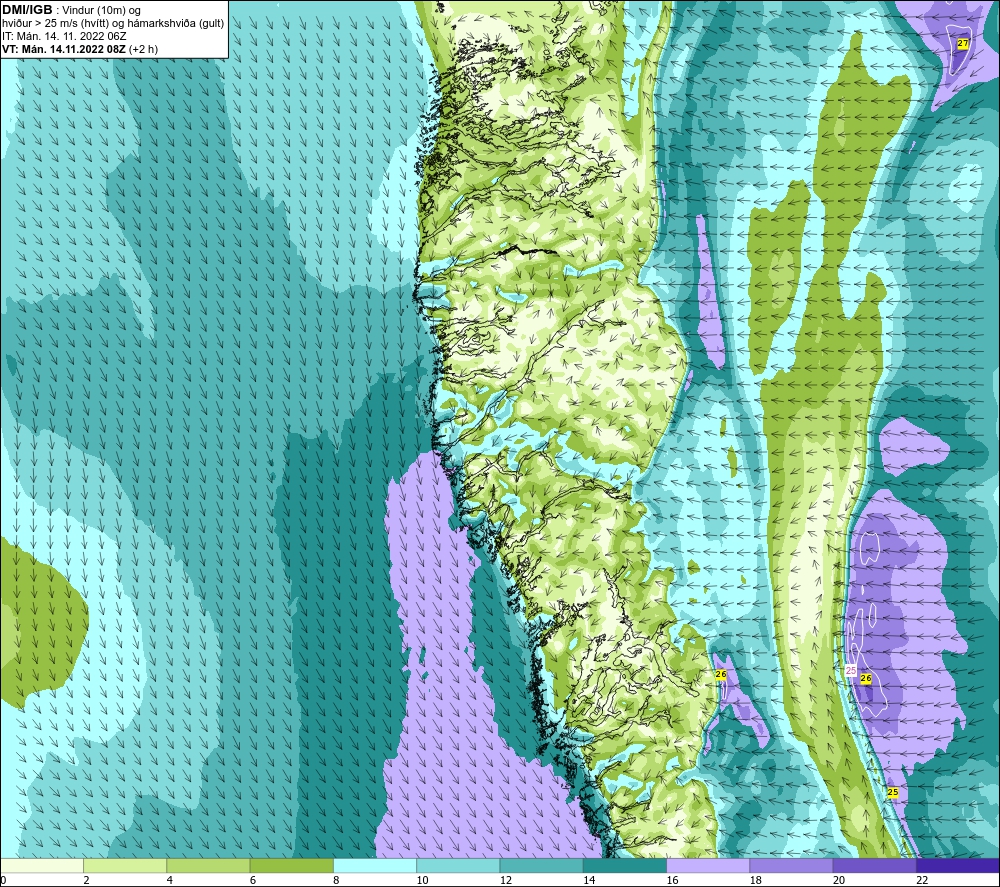The image size is (1000, 887).
Task: Click the yellow '27' gust label
Action: (x=963, y=43)
